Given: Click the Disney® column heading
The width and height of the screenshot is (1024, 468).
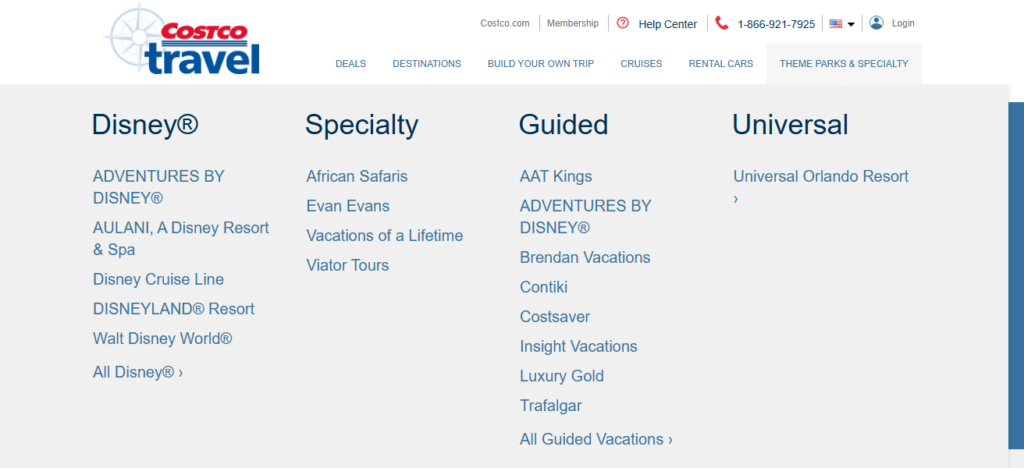Looking at the screenshot, I should (x=145, y=124).
